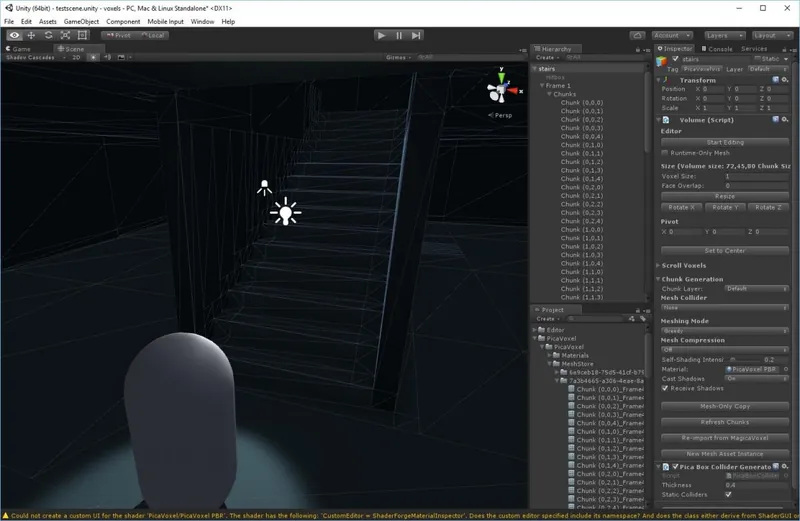The width and height of the screenshot is (800, 521).
Task: Click the Voxel Size input field
Action: [x=757, y=176]
